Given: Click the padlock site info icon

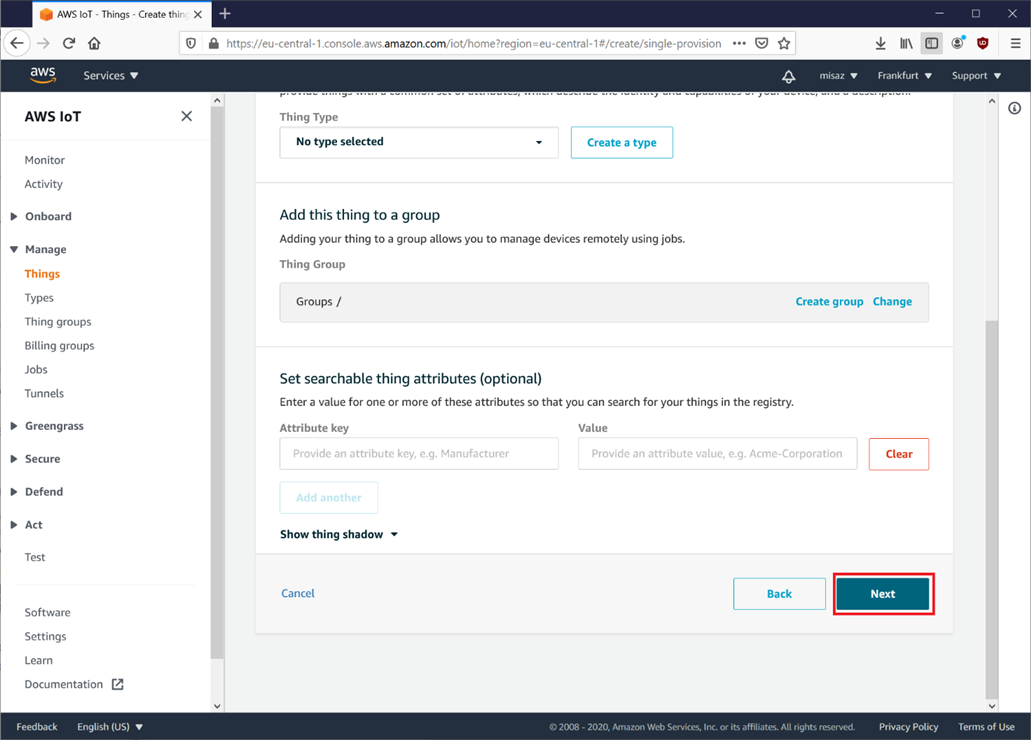Looking at the screenshot, I should coord(213,43).
